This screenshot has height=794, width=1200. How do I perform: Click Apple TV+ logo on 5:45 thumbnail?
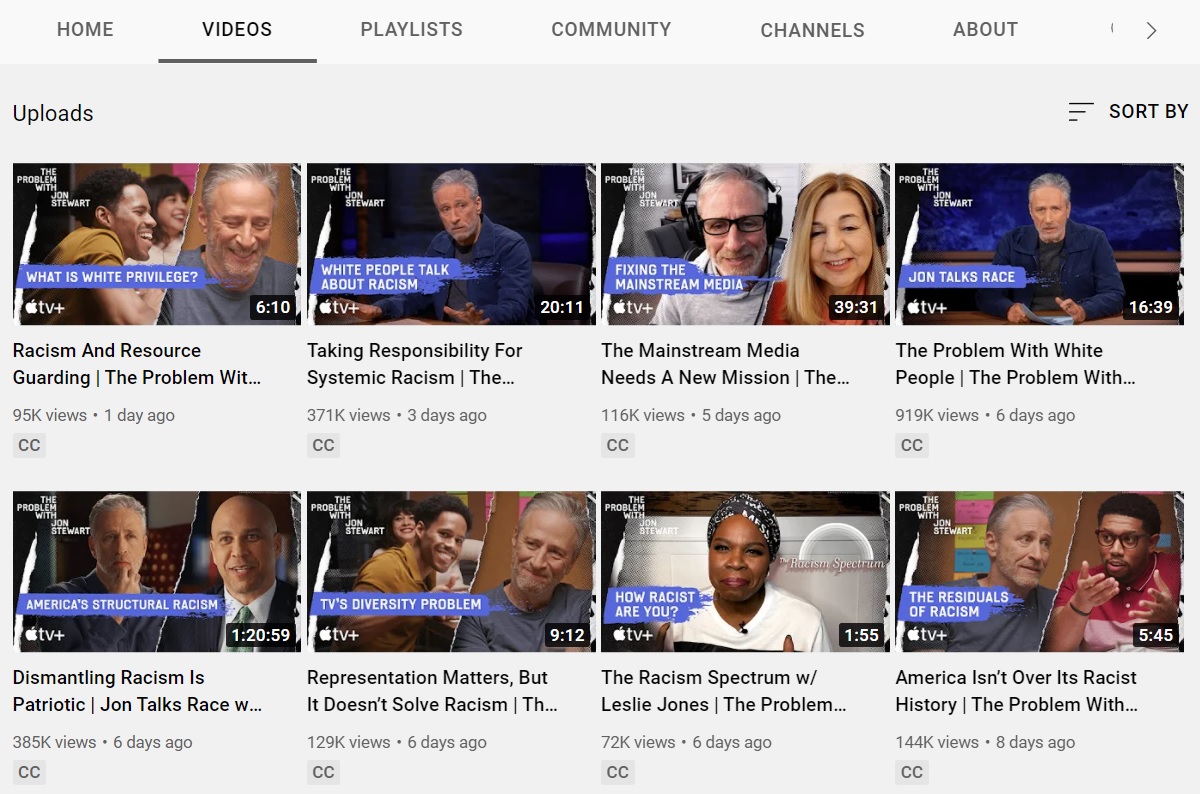926,635
